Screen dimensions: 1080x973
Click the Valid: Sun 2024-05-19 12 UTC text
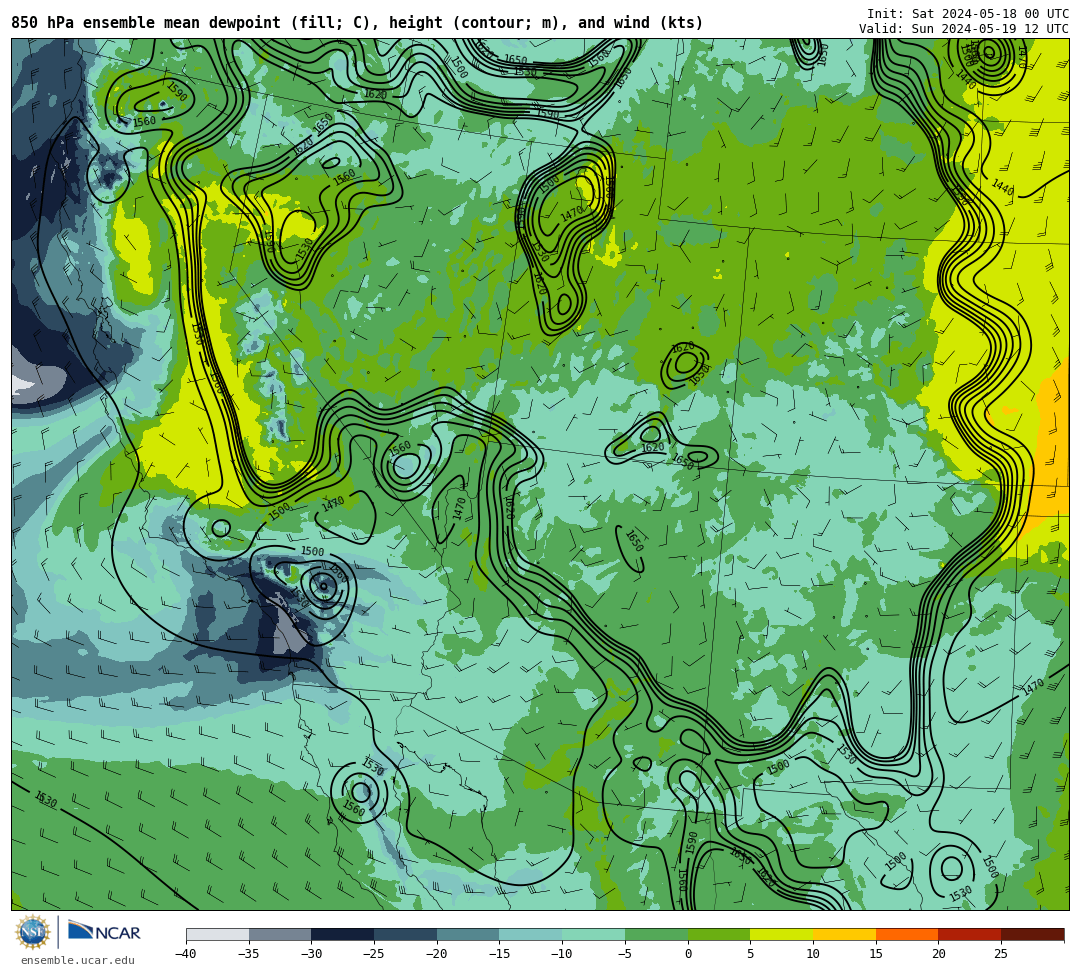(964, 29)
